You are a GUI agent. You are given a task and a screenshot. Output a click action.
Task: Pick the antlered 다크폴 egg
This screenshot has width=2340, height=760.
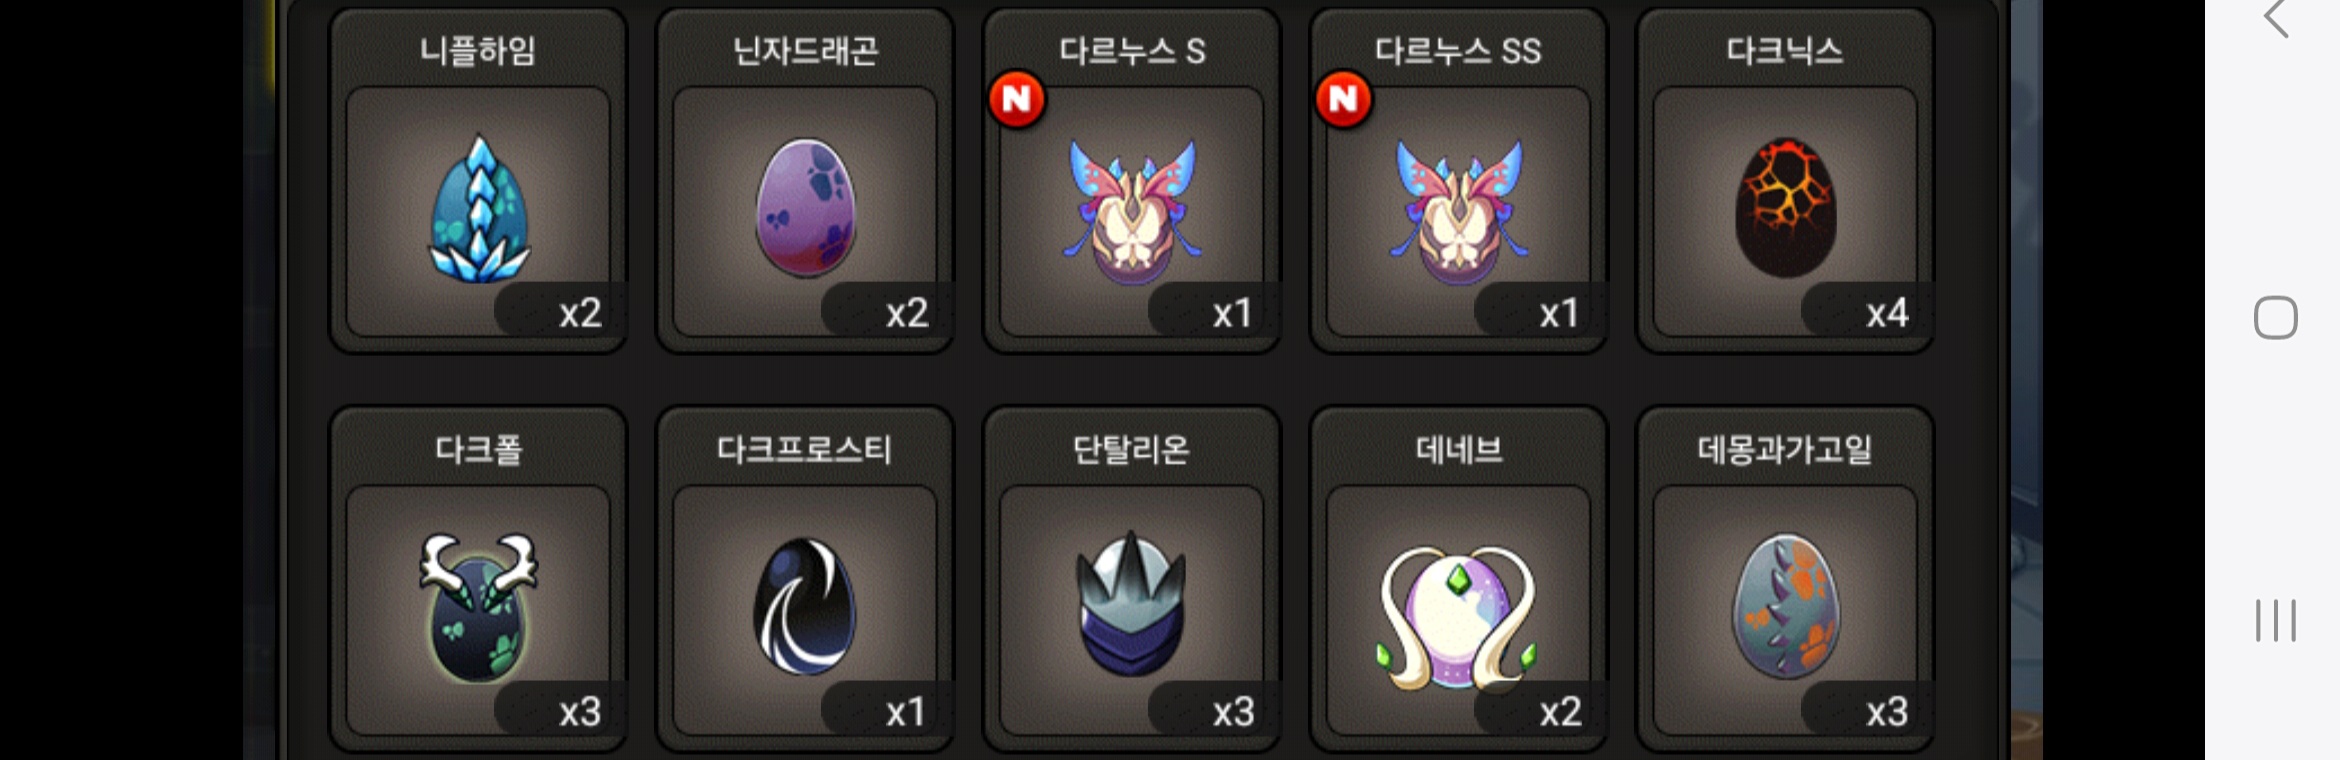tap(478, 608)
